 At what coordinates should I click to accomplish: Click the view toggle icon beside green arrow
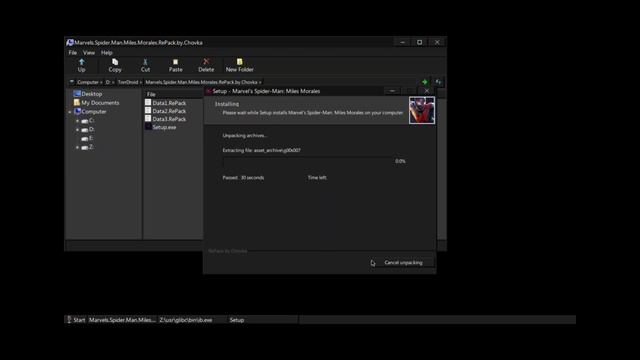coord(439,82)
